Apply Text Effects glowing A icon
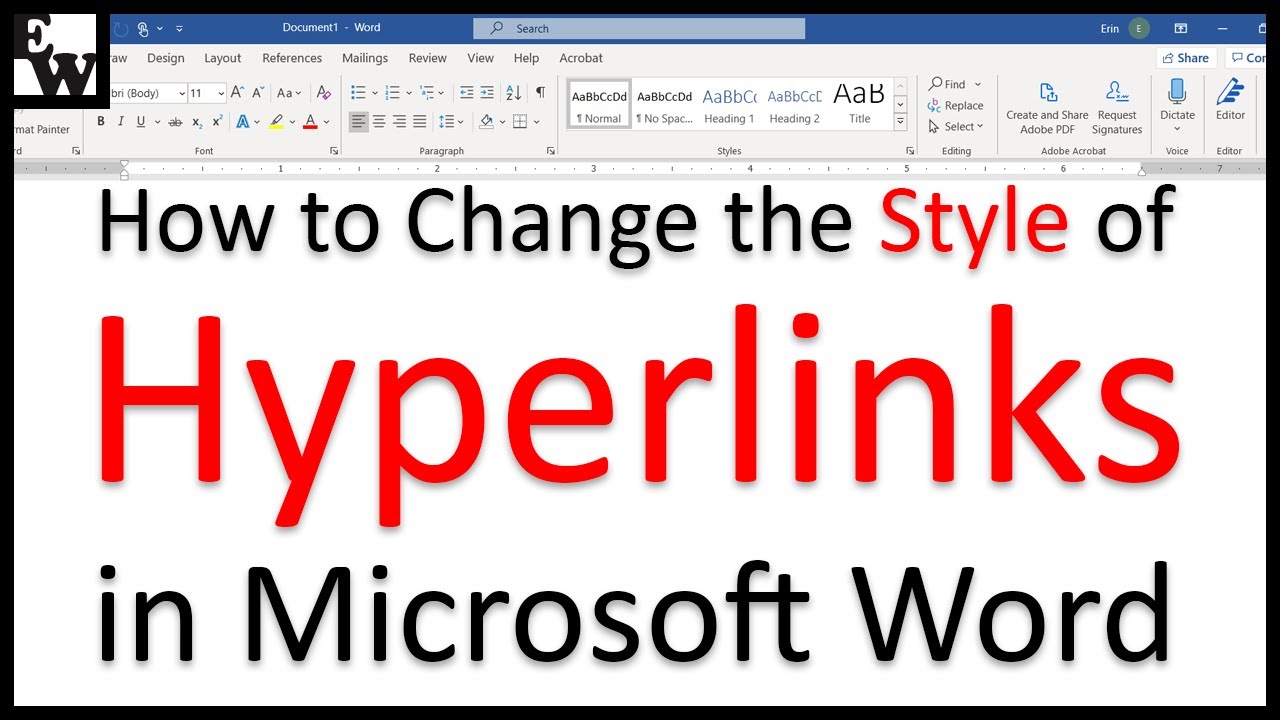This screenshot has width=1280, height=720. pos(242,122)
